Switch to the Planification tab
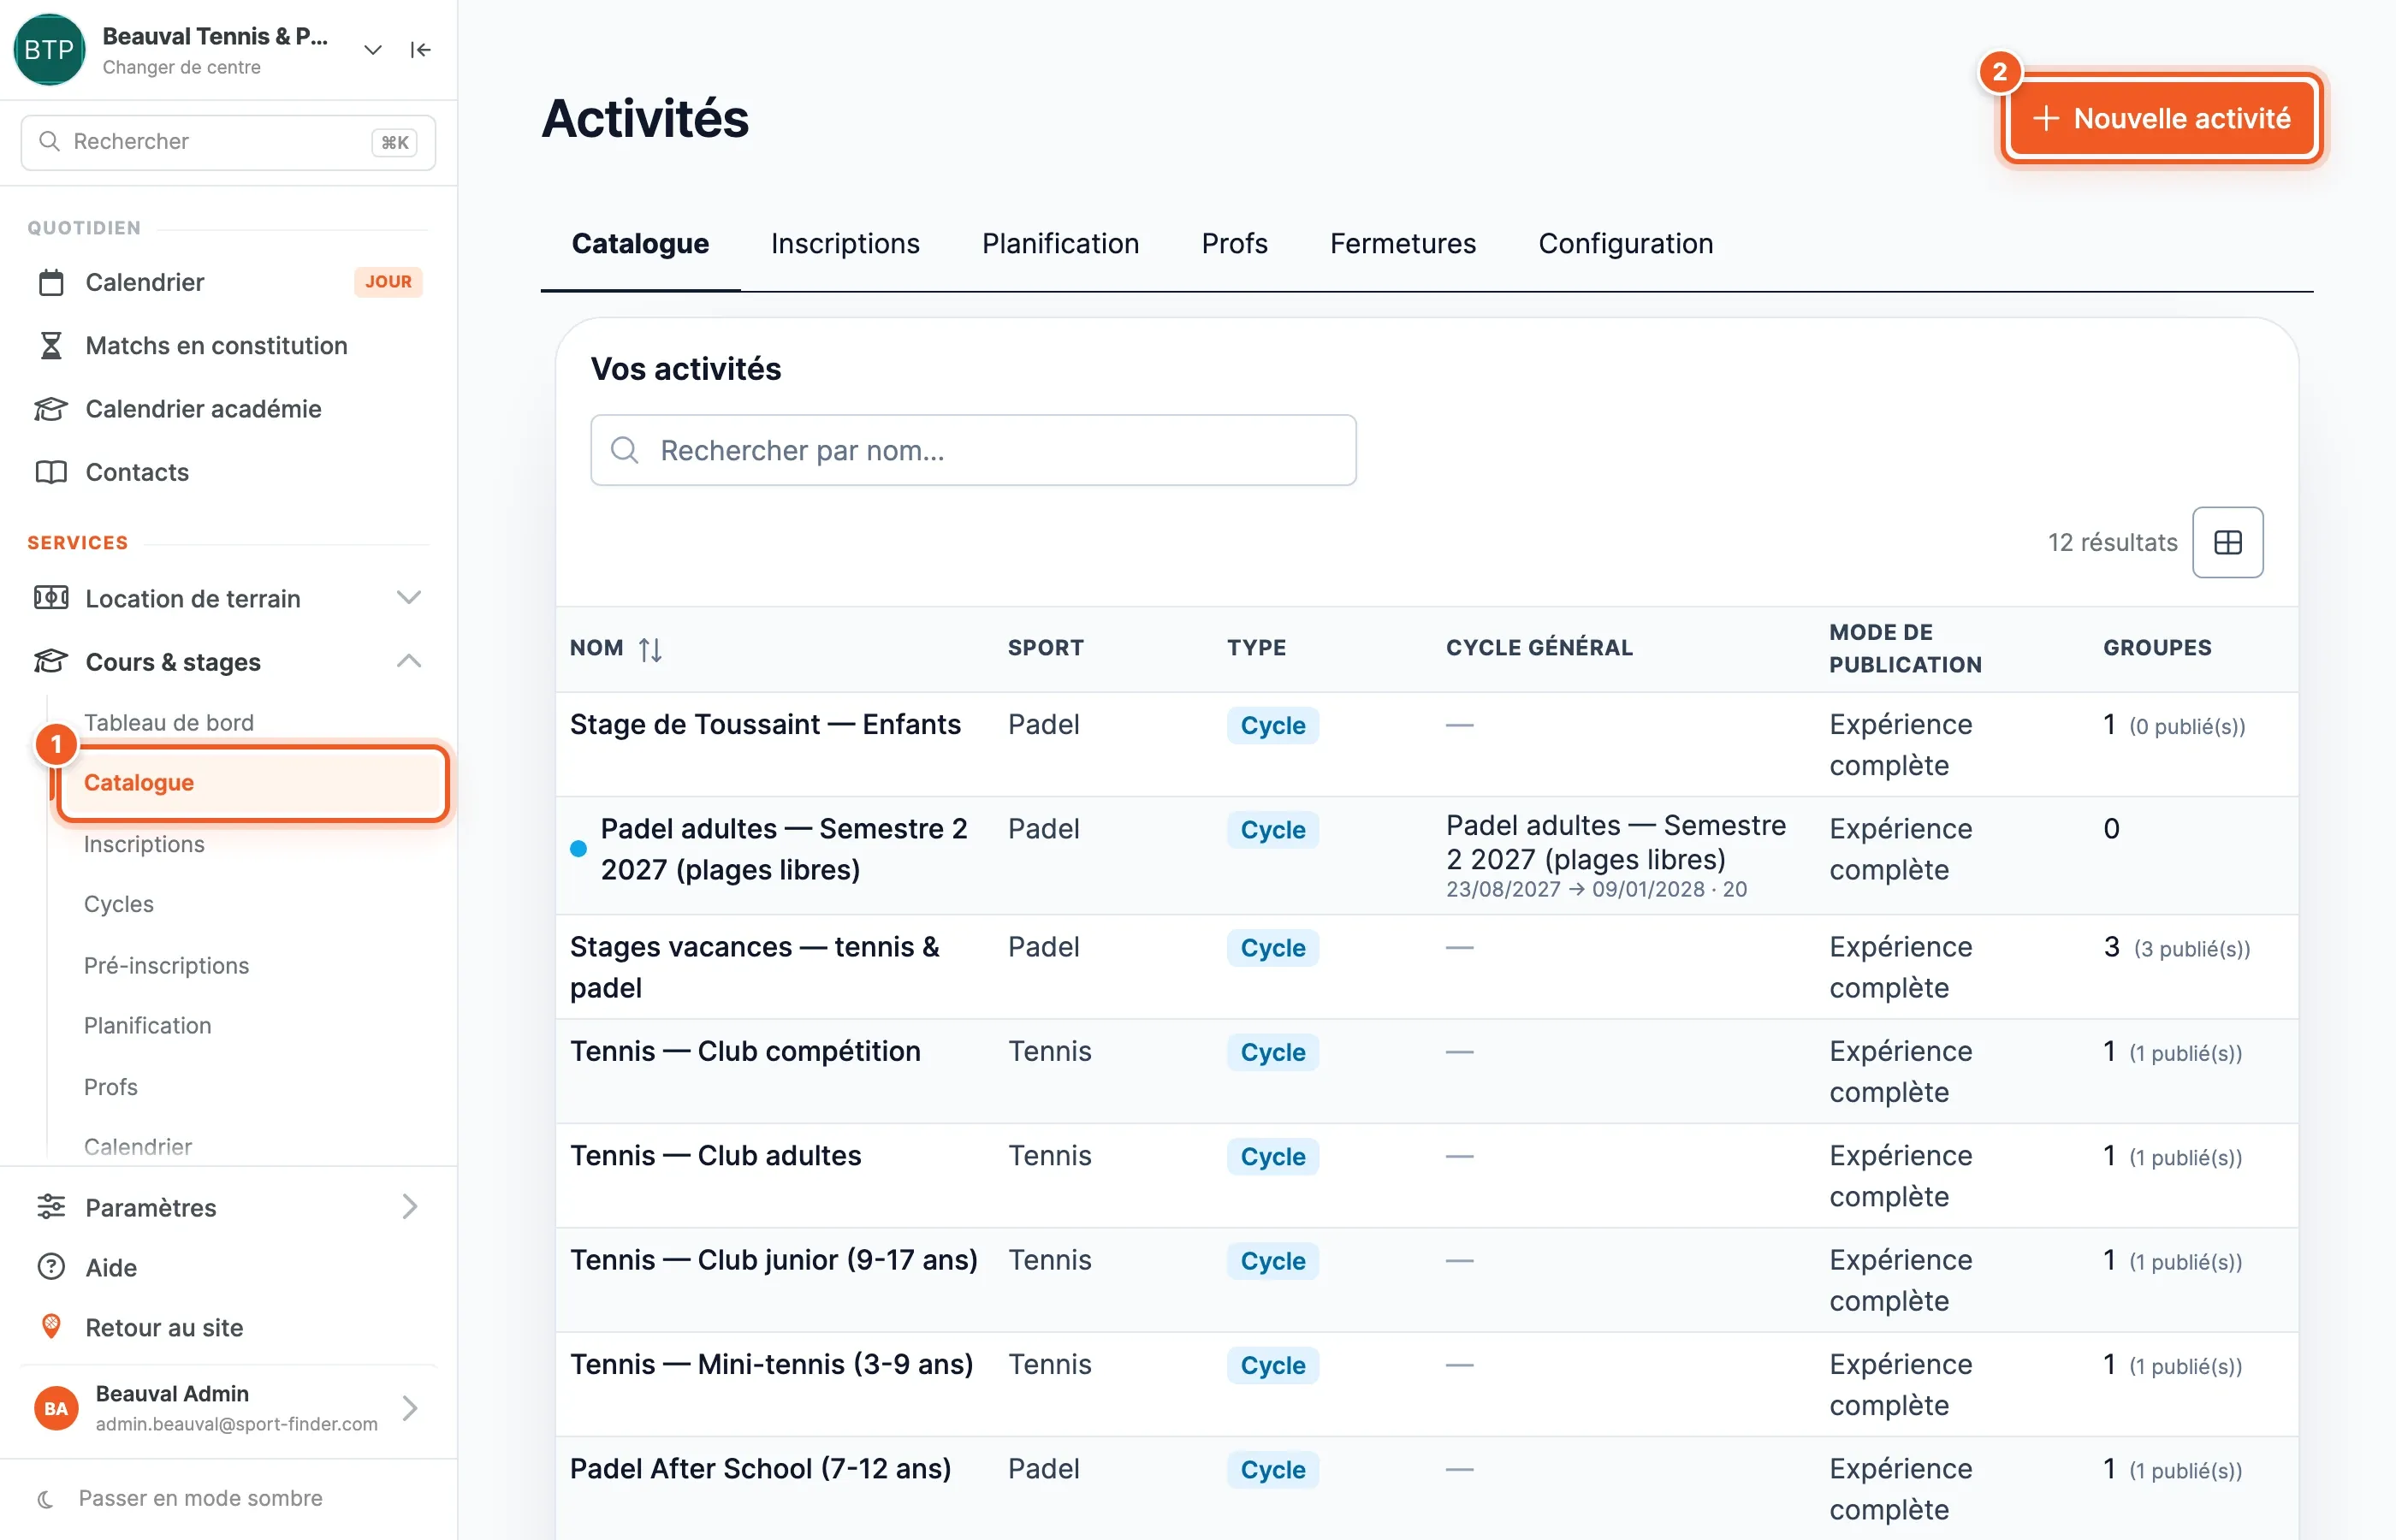 pos(1060,243)
